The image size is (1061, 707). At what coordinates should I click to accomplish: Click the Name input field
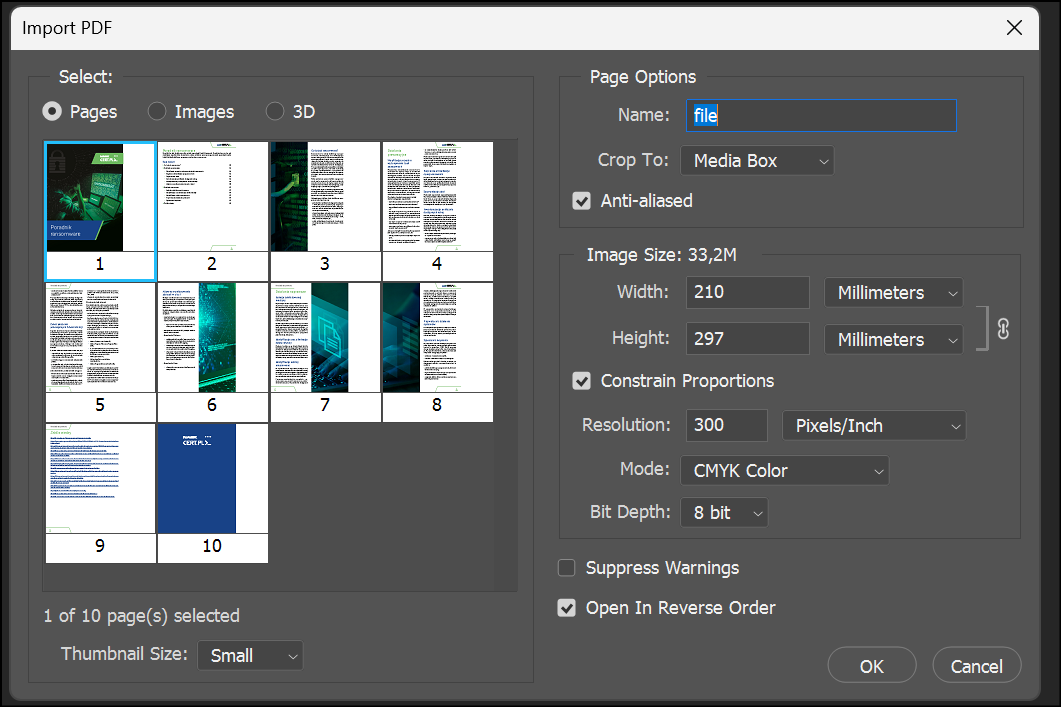coord(820,115)
